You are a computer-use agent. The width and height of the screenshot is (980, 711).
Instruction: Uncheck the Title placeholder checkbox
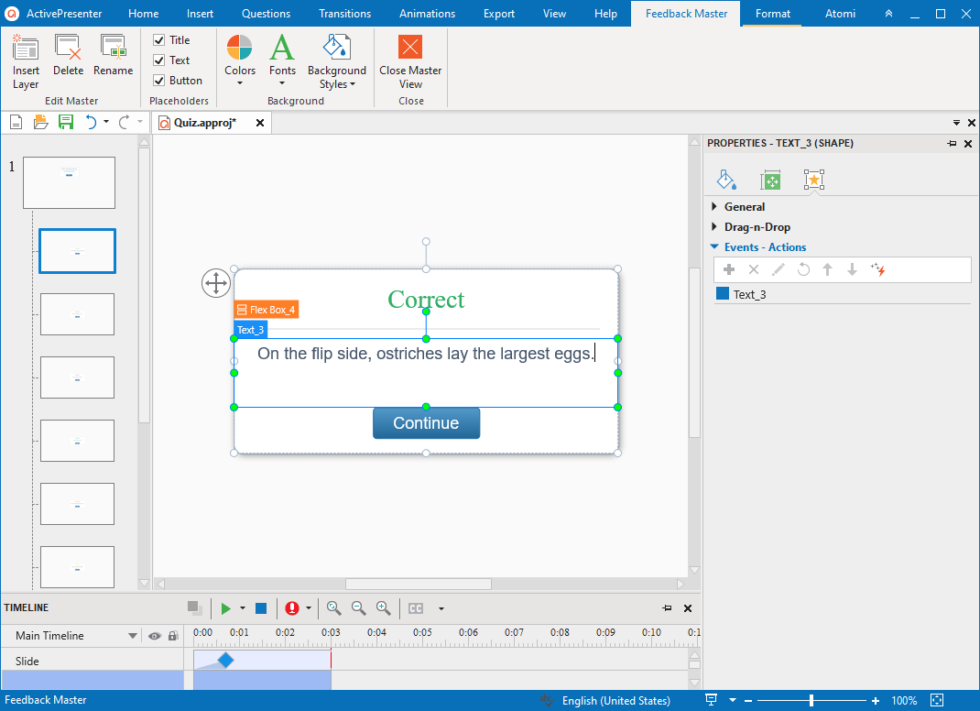(158, 40)
